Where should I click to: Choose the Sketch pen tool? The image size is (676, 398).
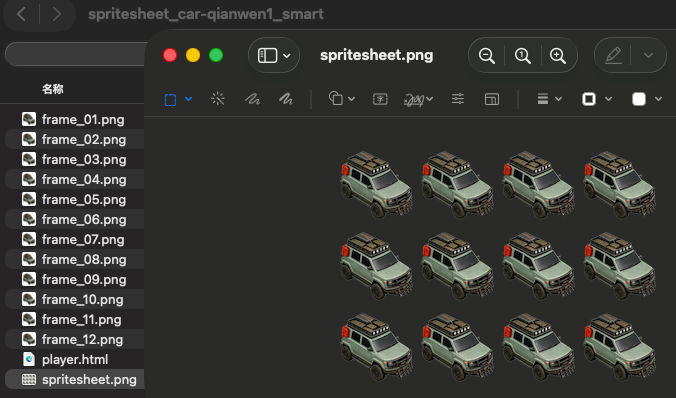tap(252, 100)
